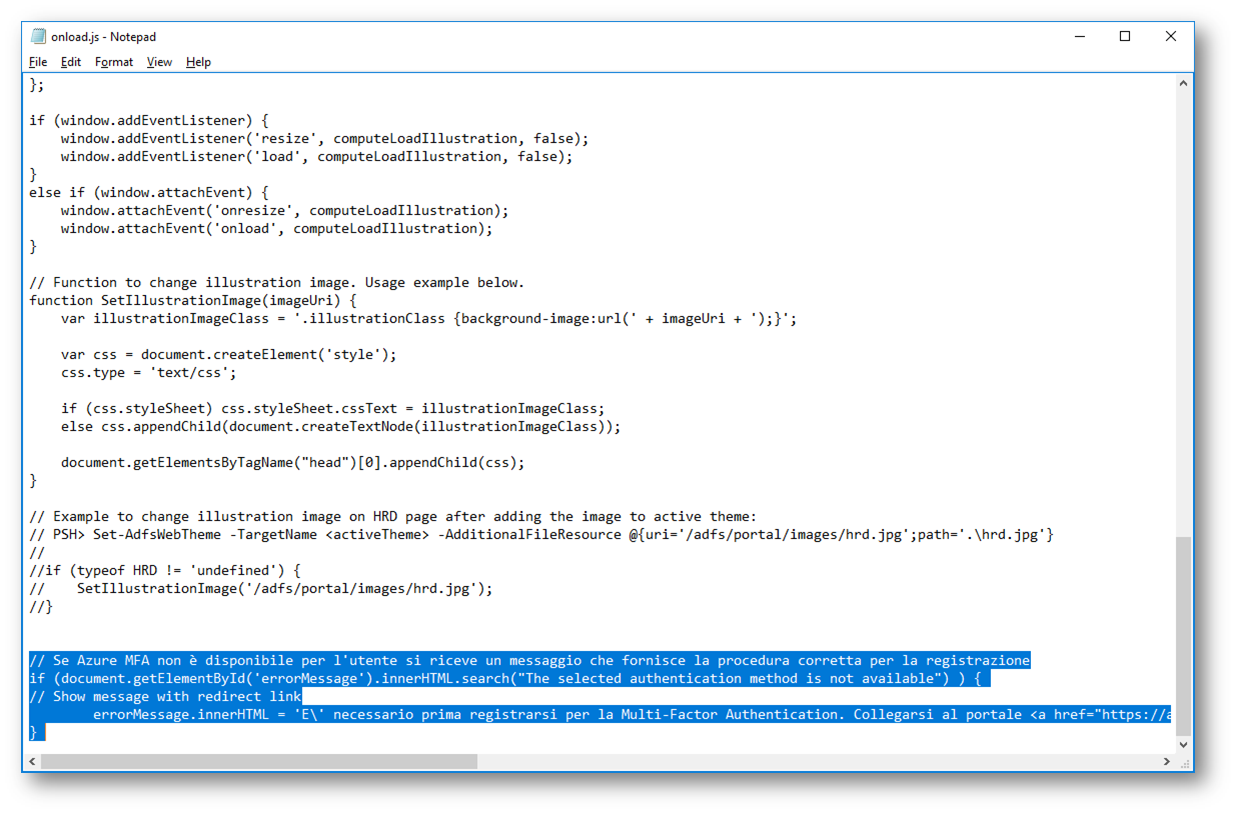Click the line 'else css.appendChild(document.createTextNode...'
1237x815 pixels.
(340, 426)
